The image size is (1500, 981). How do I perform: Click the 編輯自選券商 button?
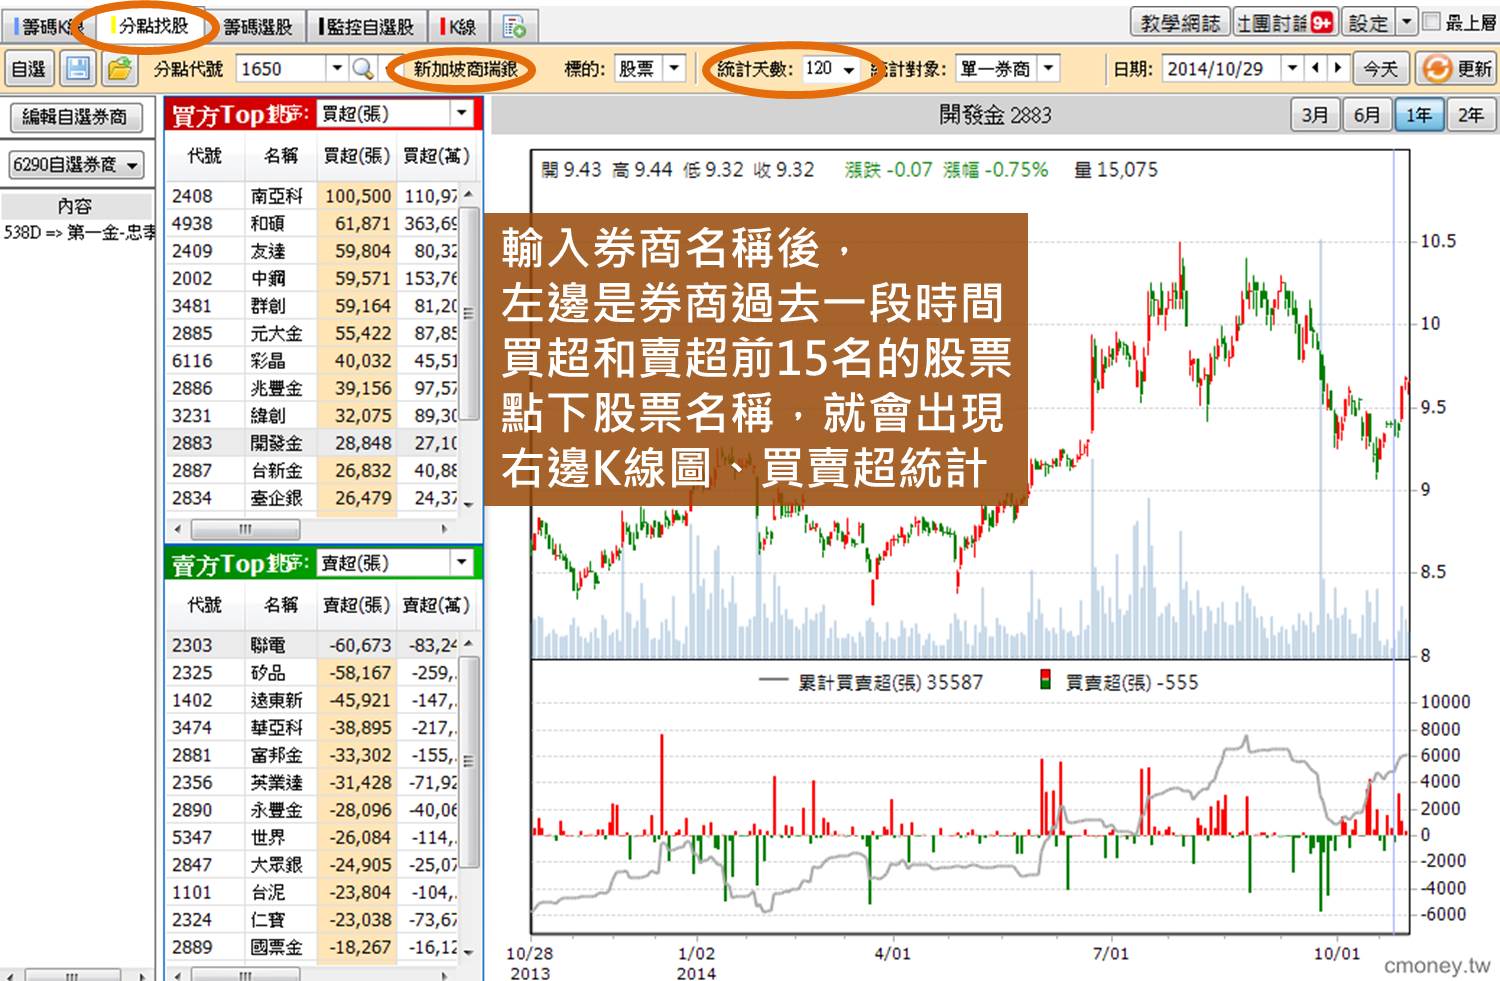pos(78,117)
